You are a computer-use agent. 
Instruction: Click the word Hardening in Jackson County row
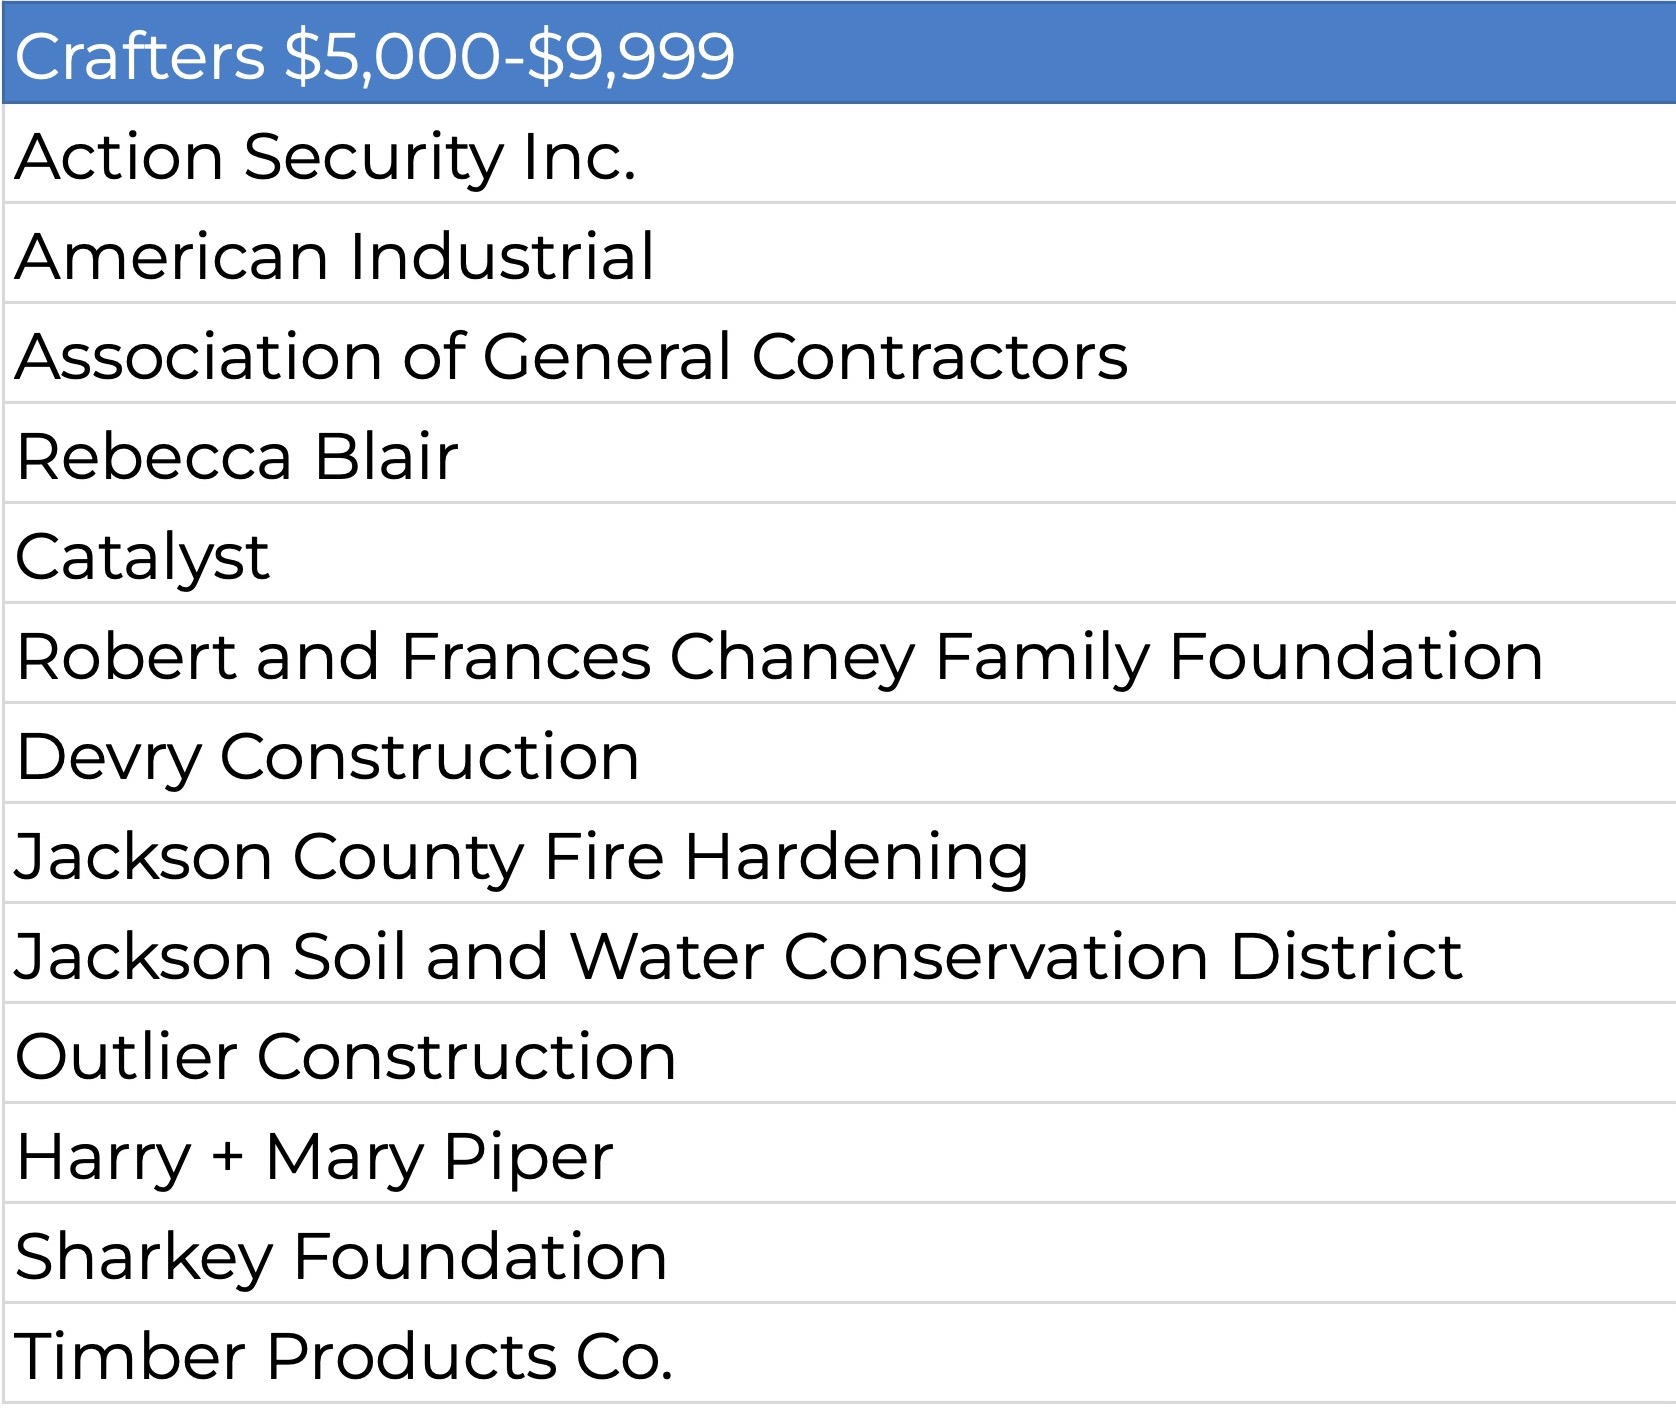tap(856, 857)
